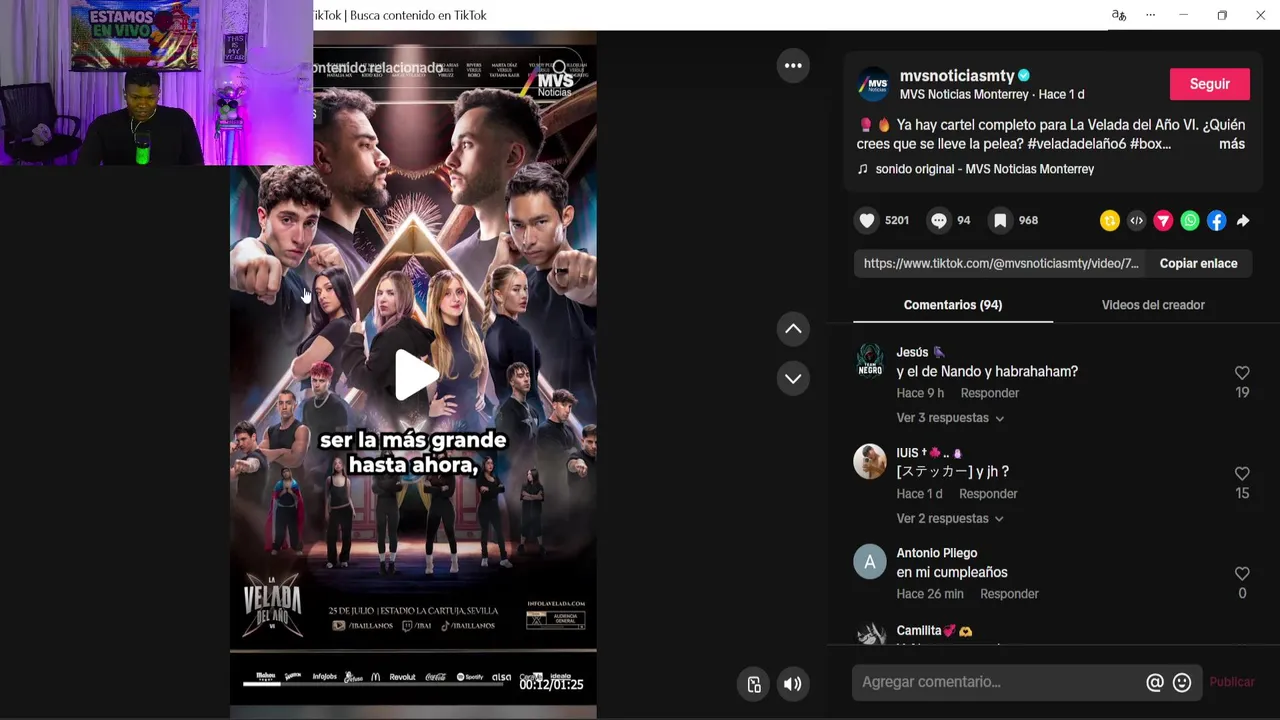Like the video with the heart icon
The height and width of the screenshot is (720, 1280).
click(867, 221)
